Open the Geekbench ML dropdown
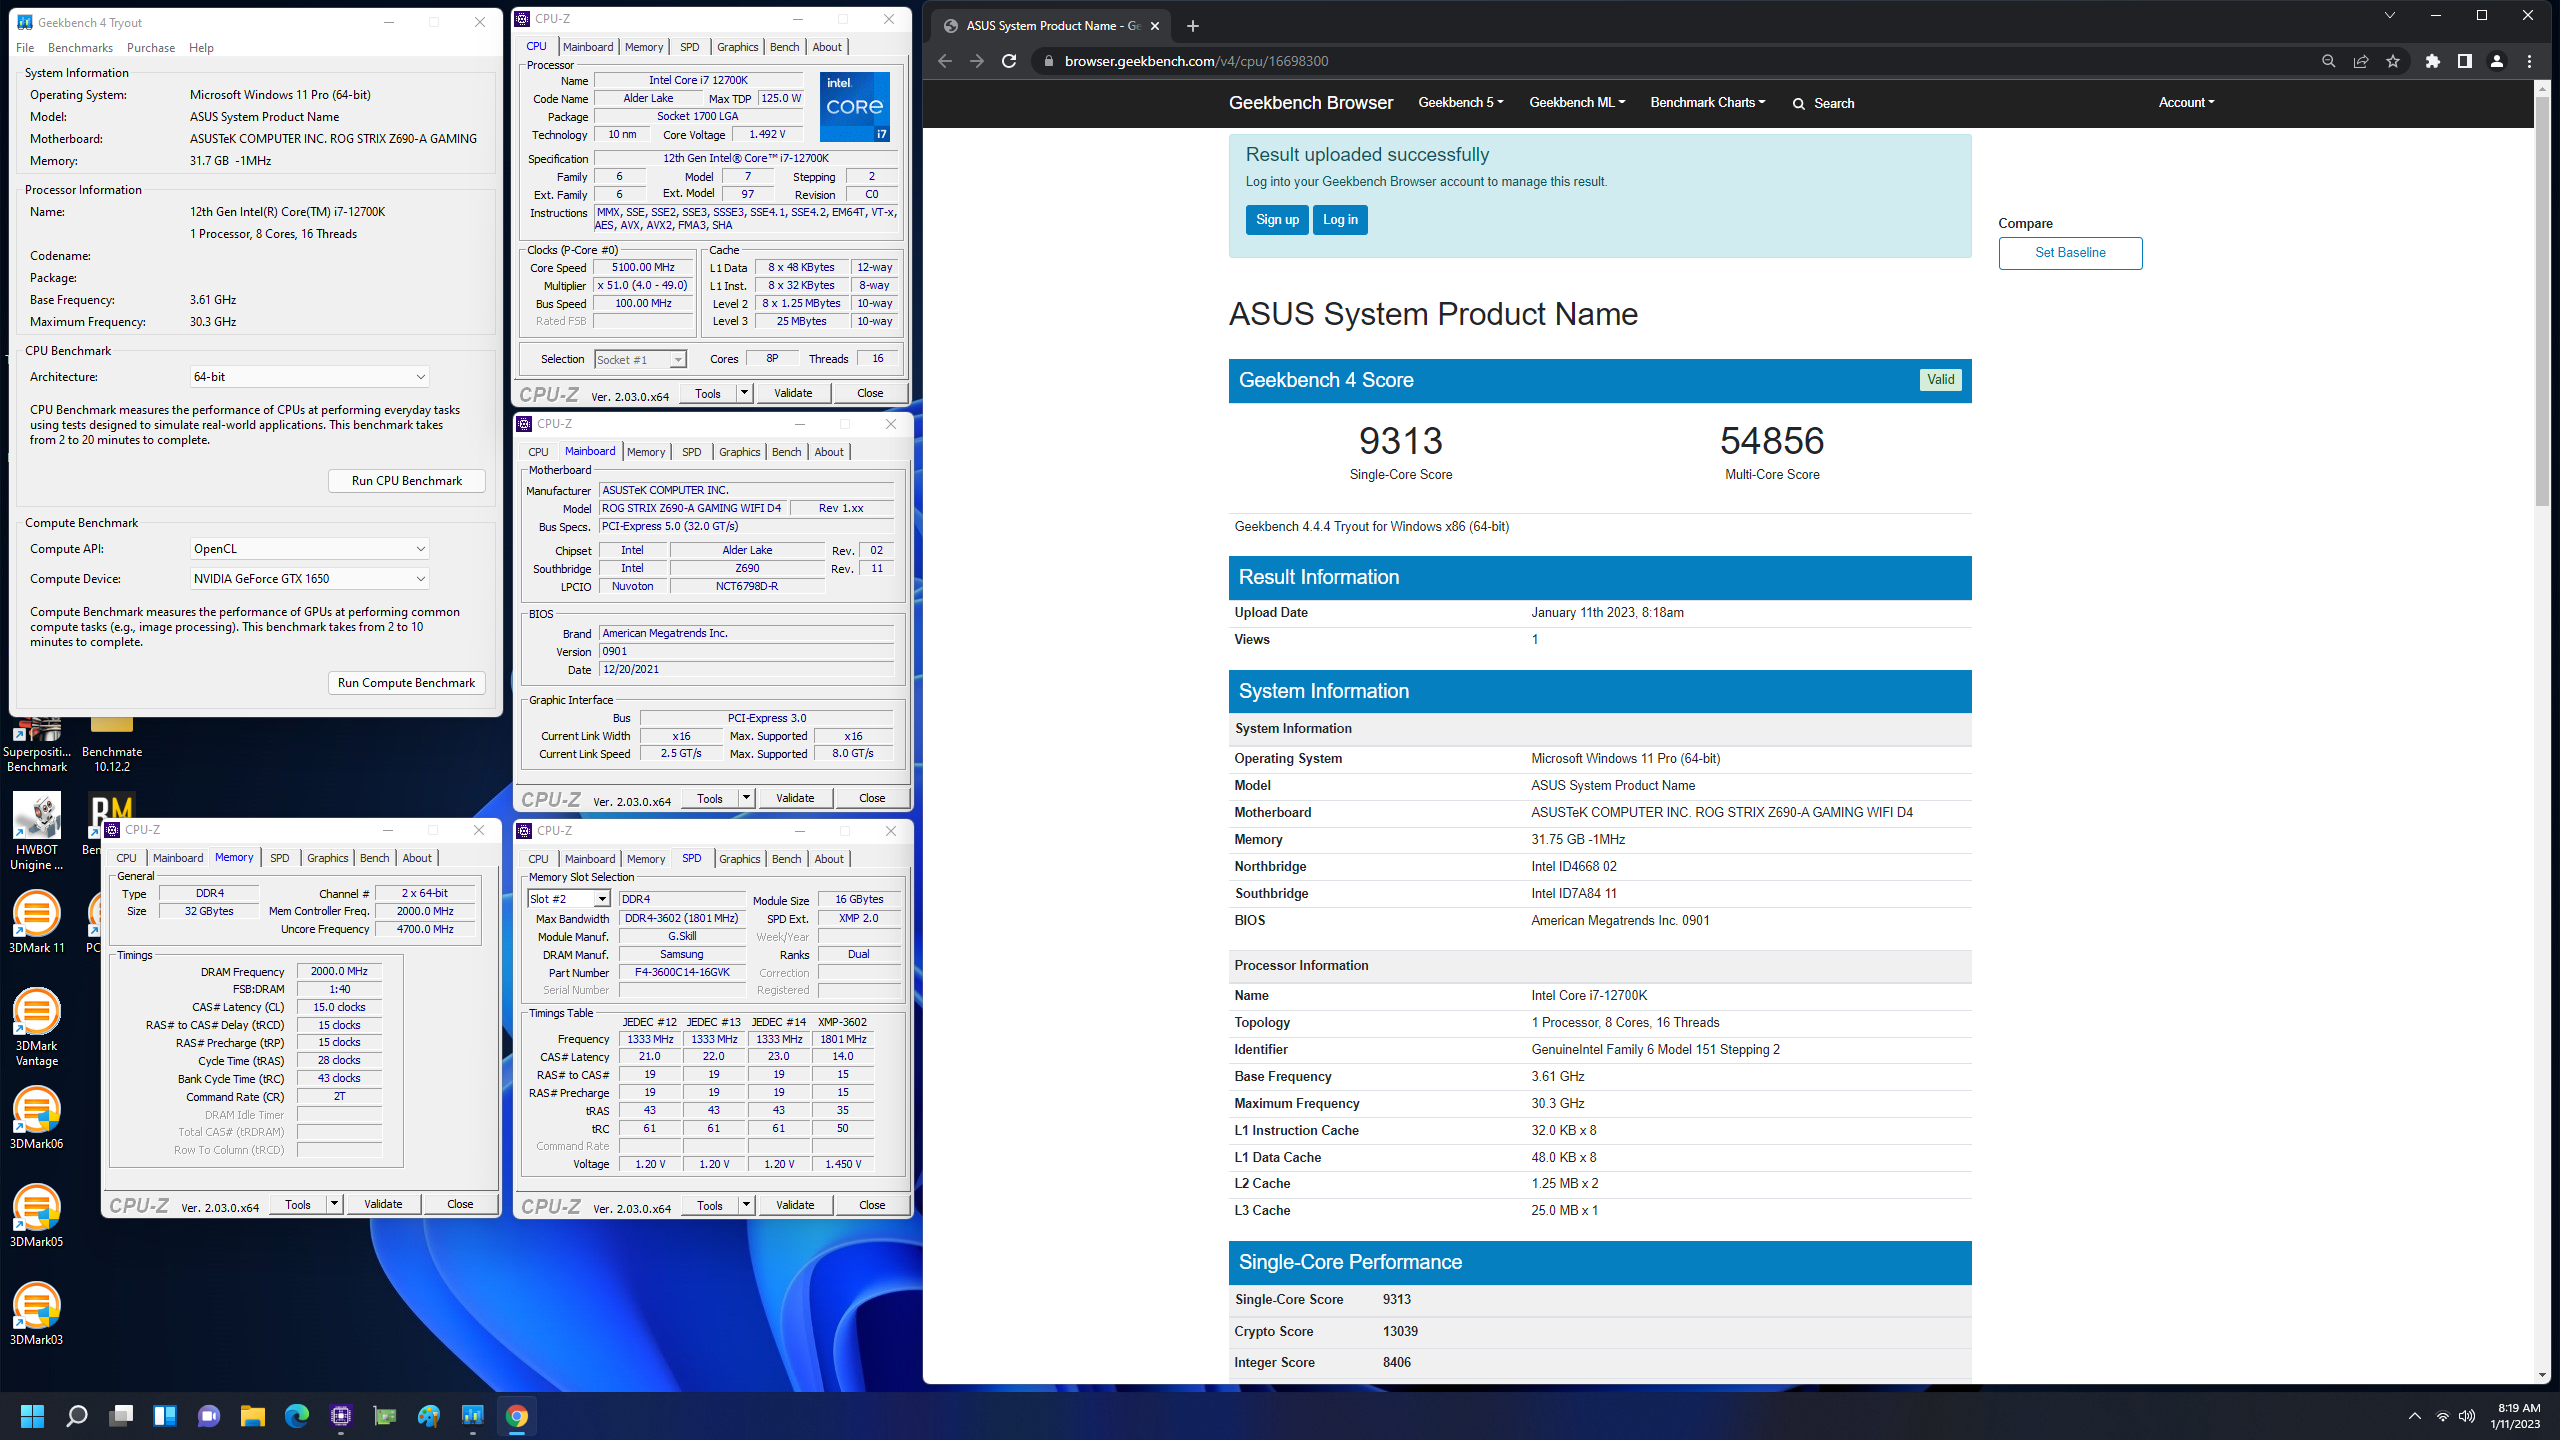The image size is (2560, 1440). pos(1577,102)
